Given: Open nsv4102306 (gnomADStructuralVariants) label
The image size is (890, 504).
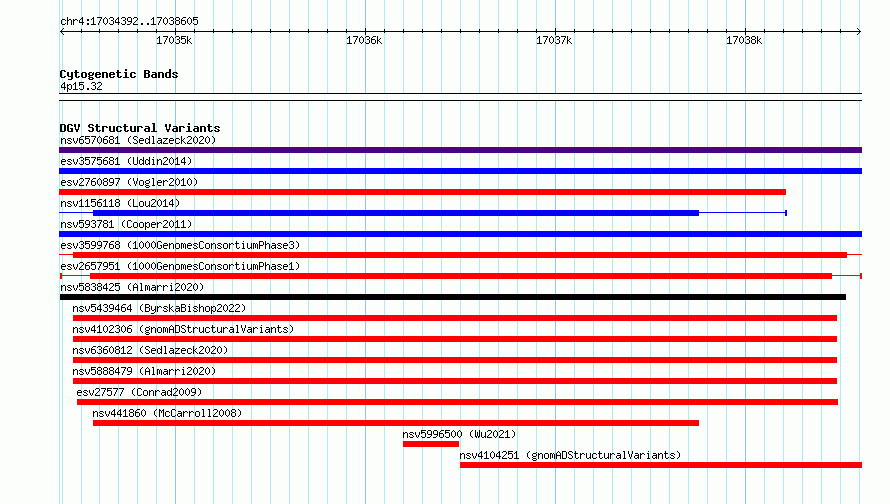Looking at the screenshot, I should 183,329.
